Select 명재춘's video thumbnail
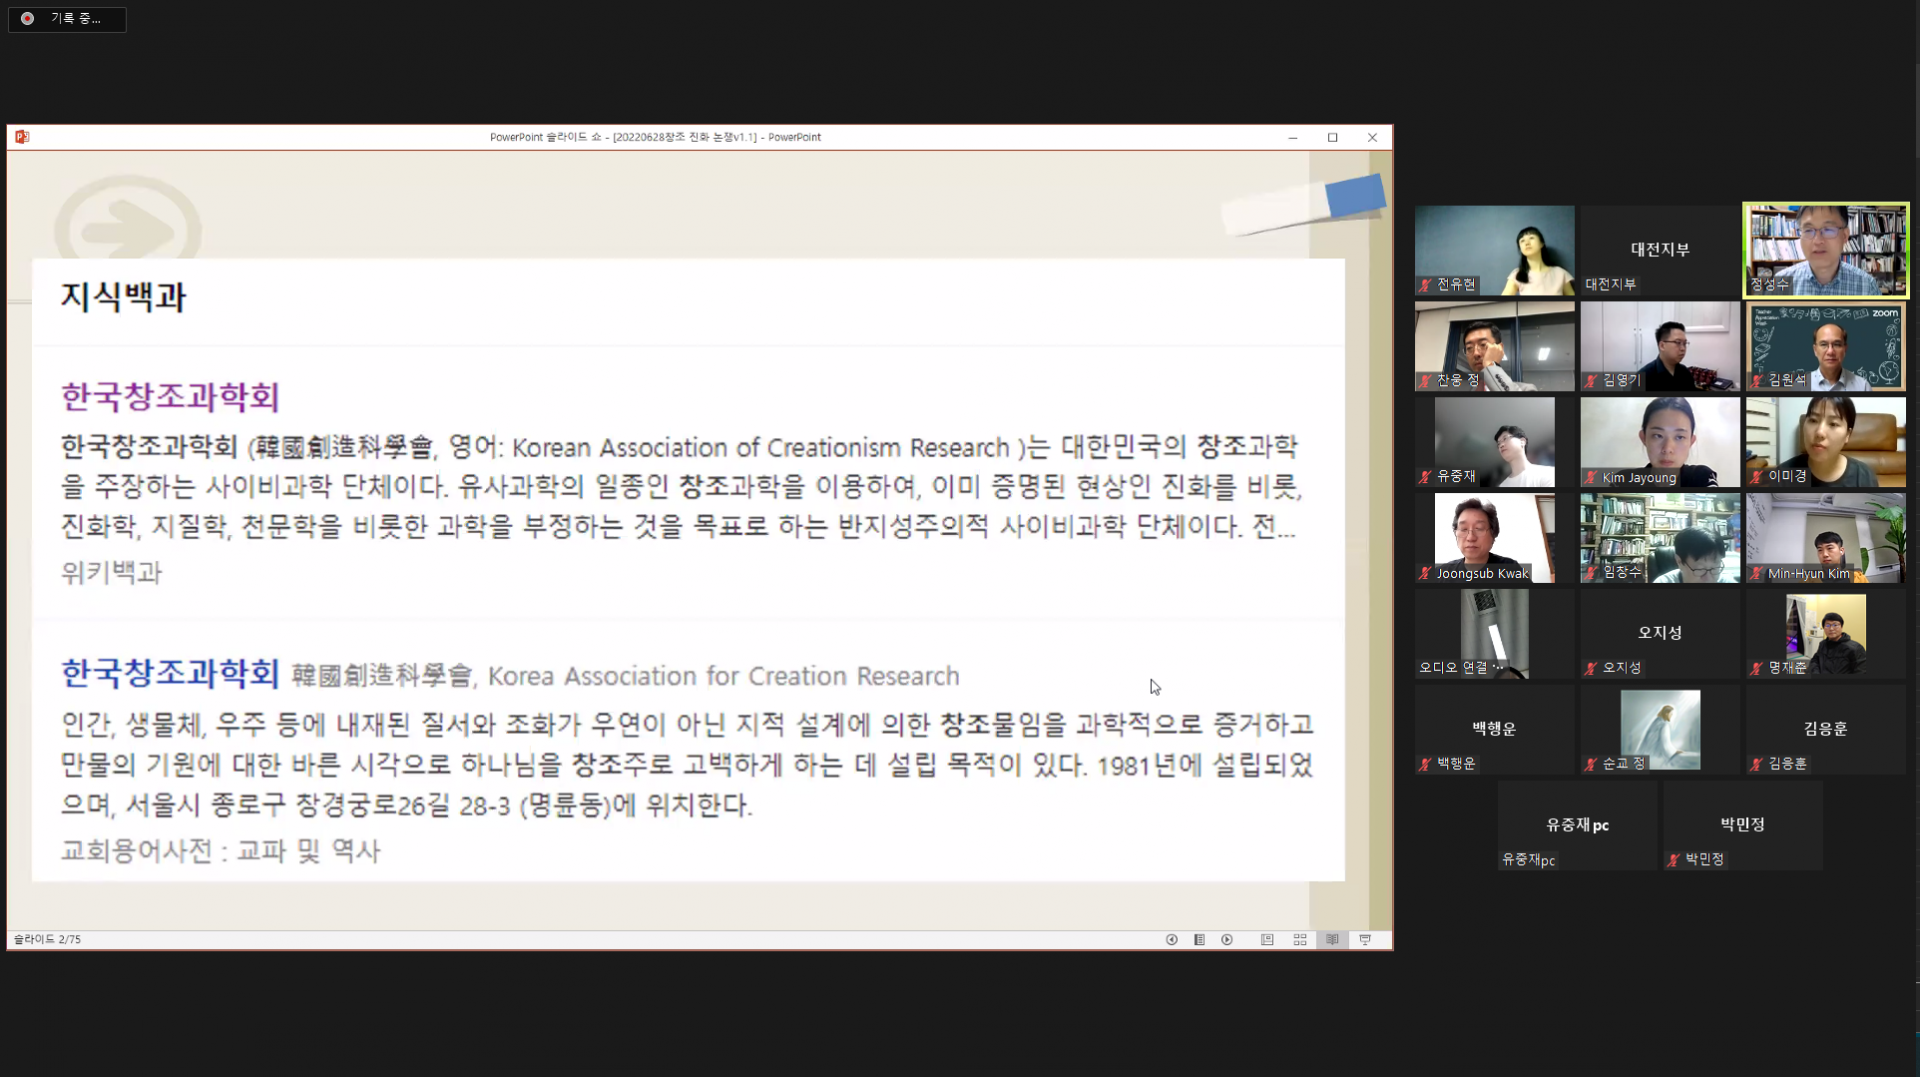The image size is (1920, 1077). coord(1826,634)
